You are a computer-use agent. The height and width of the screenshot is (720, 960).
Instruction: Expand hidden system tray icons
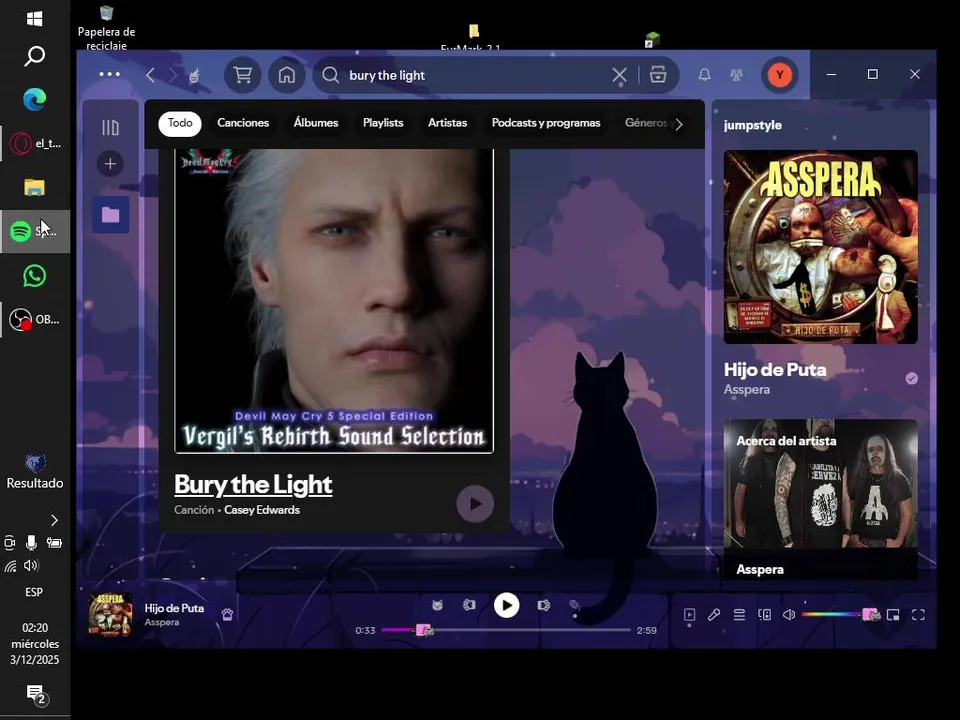[54, 520]
